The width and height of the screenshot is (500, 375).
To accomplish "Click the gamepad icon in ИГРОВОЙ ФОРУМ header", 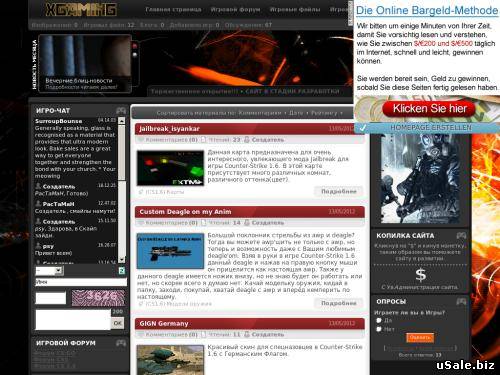I will pos(121,343).
